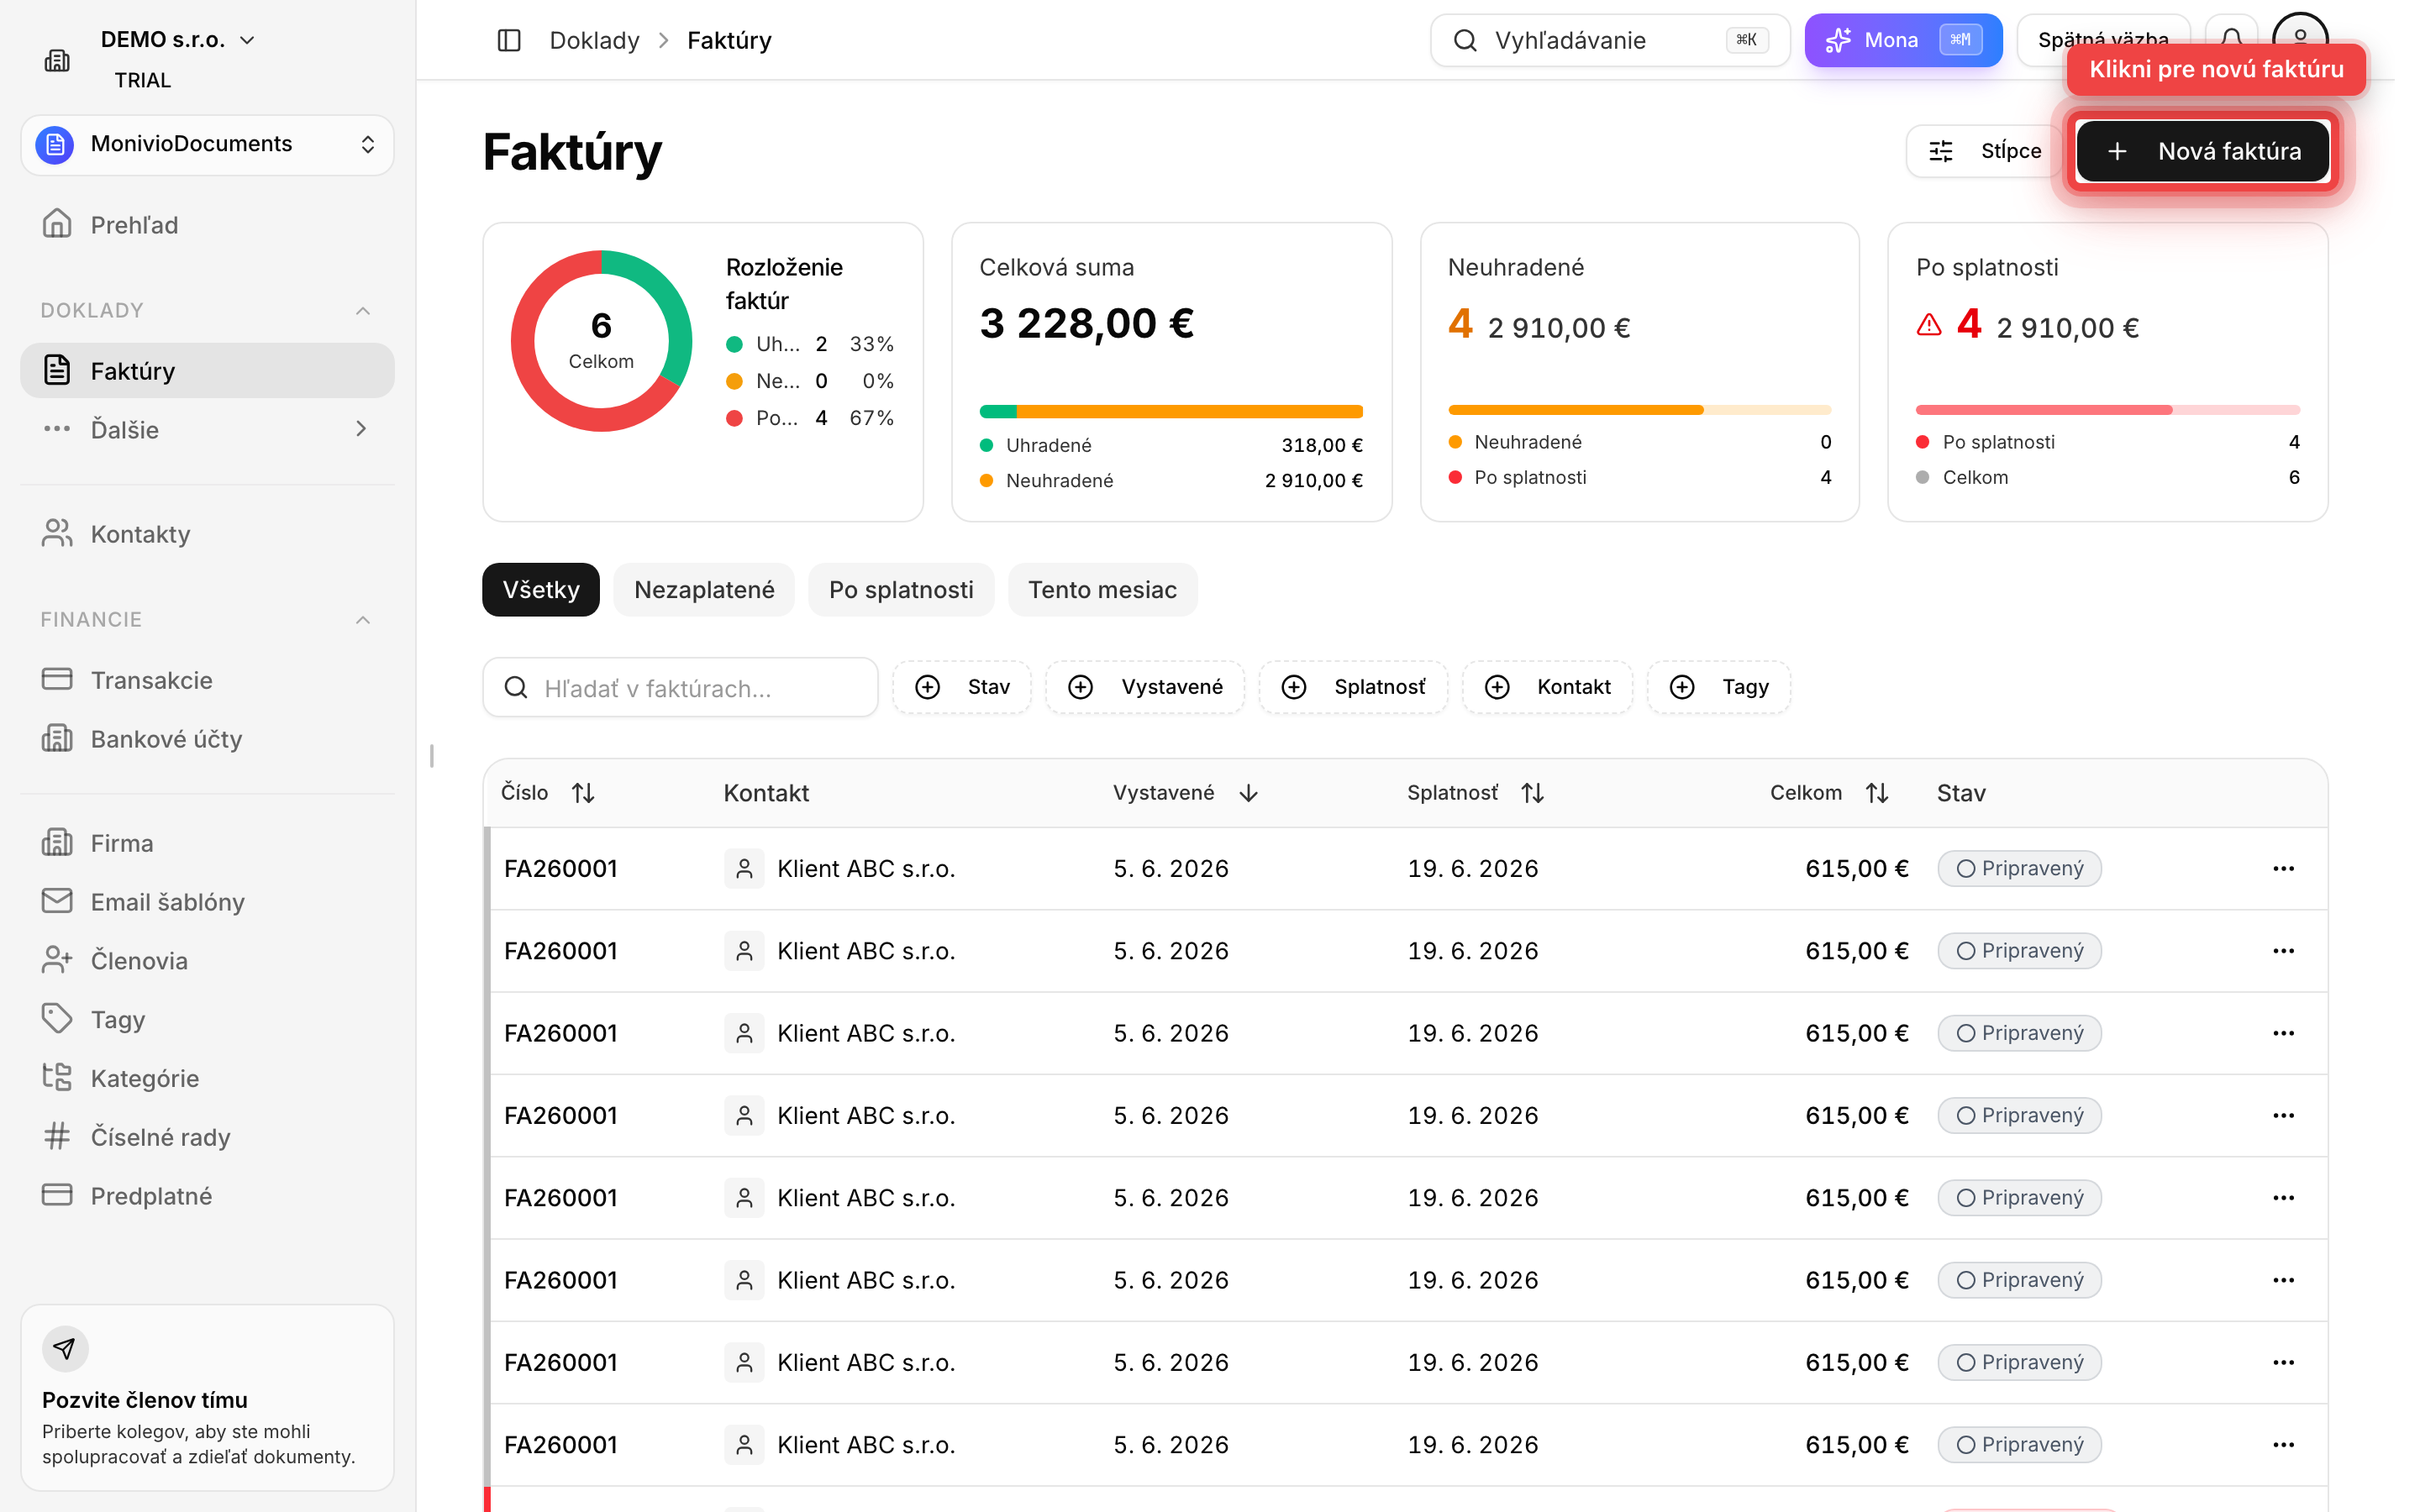Select the Všetky filter tab

[x=541, y=589]
